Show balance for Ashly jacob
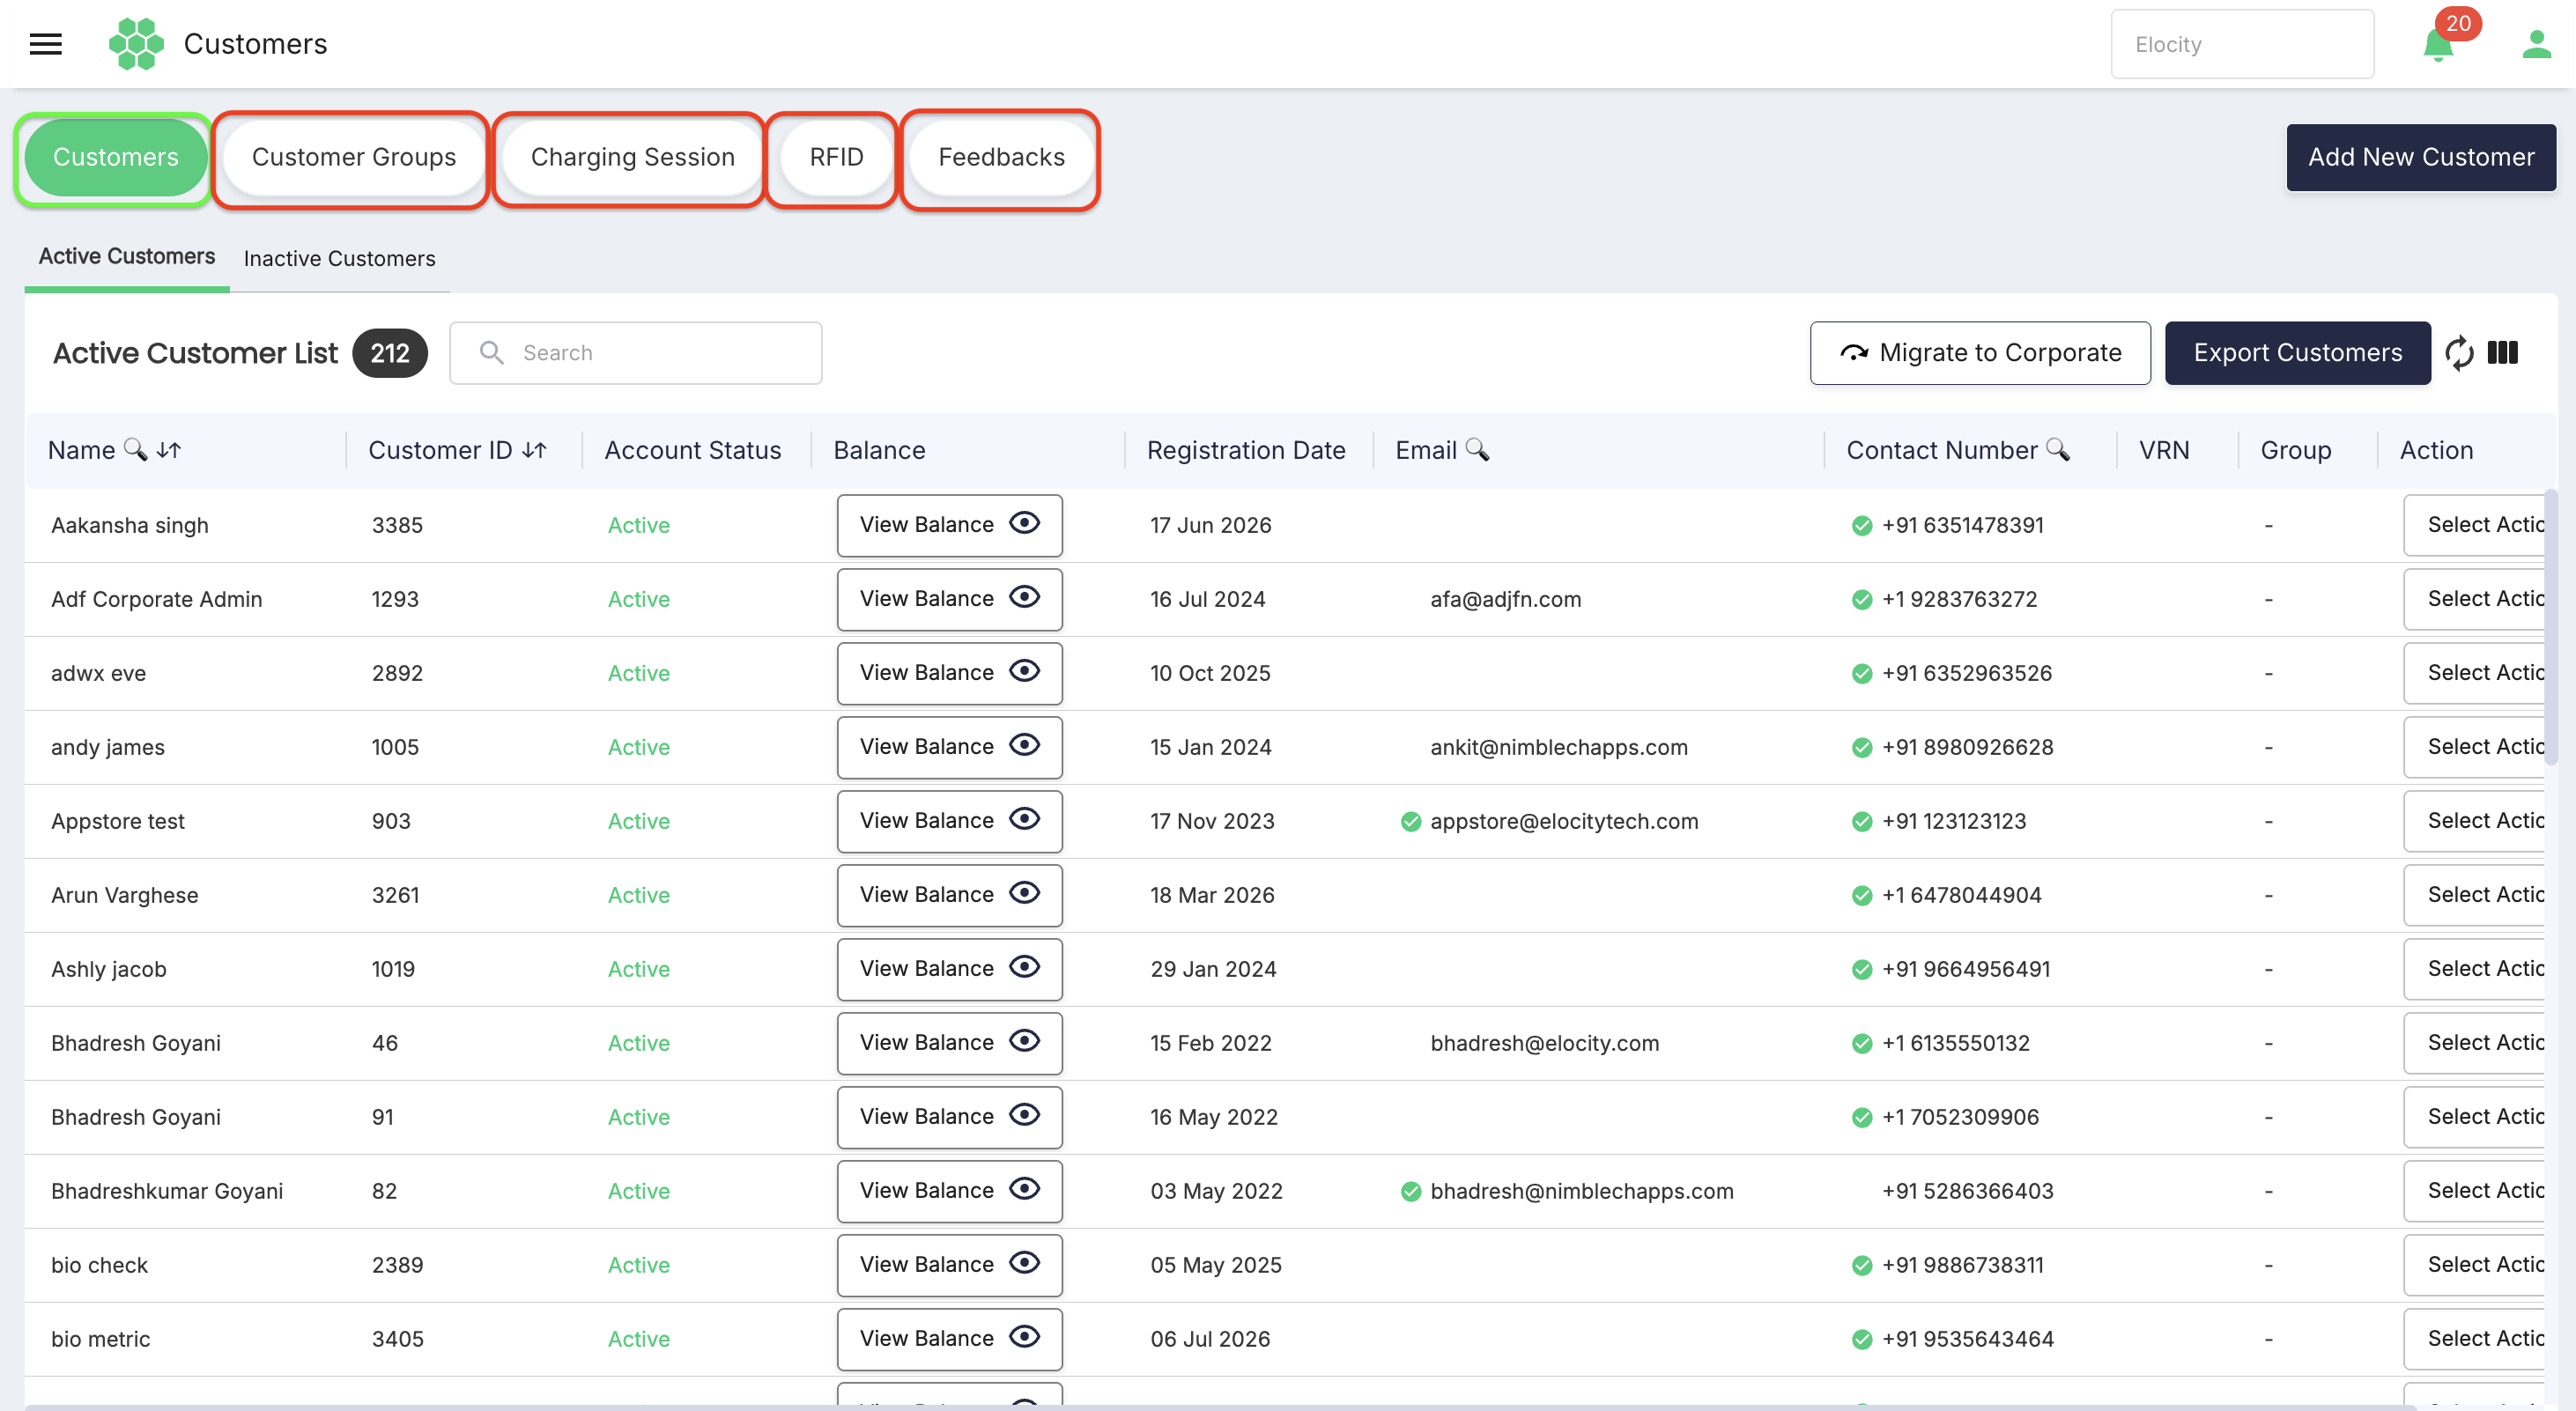 [x=949, y=969]
